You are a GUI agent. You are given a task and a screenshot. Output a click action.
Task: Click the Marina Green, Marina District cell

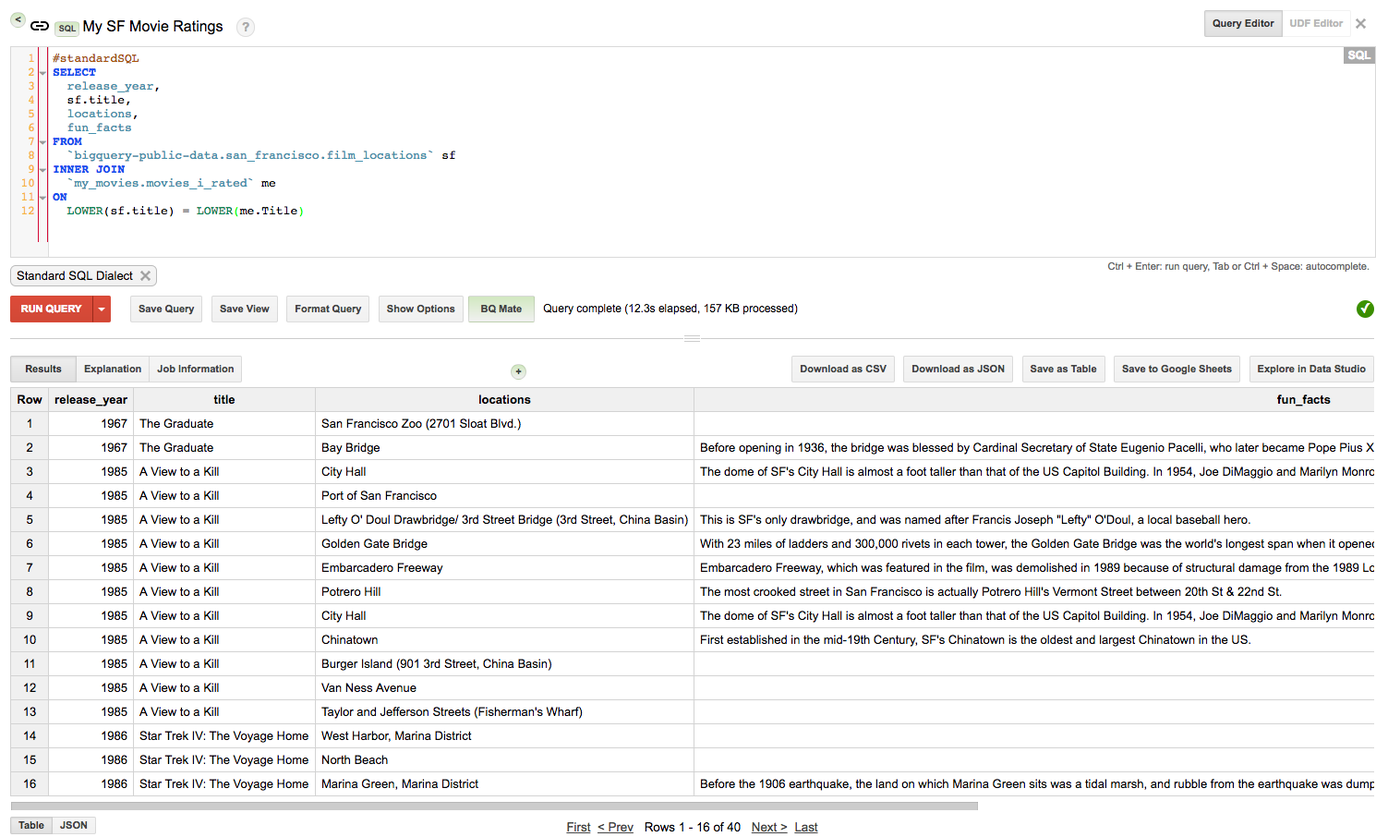[504, 784]
